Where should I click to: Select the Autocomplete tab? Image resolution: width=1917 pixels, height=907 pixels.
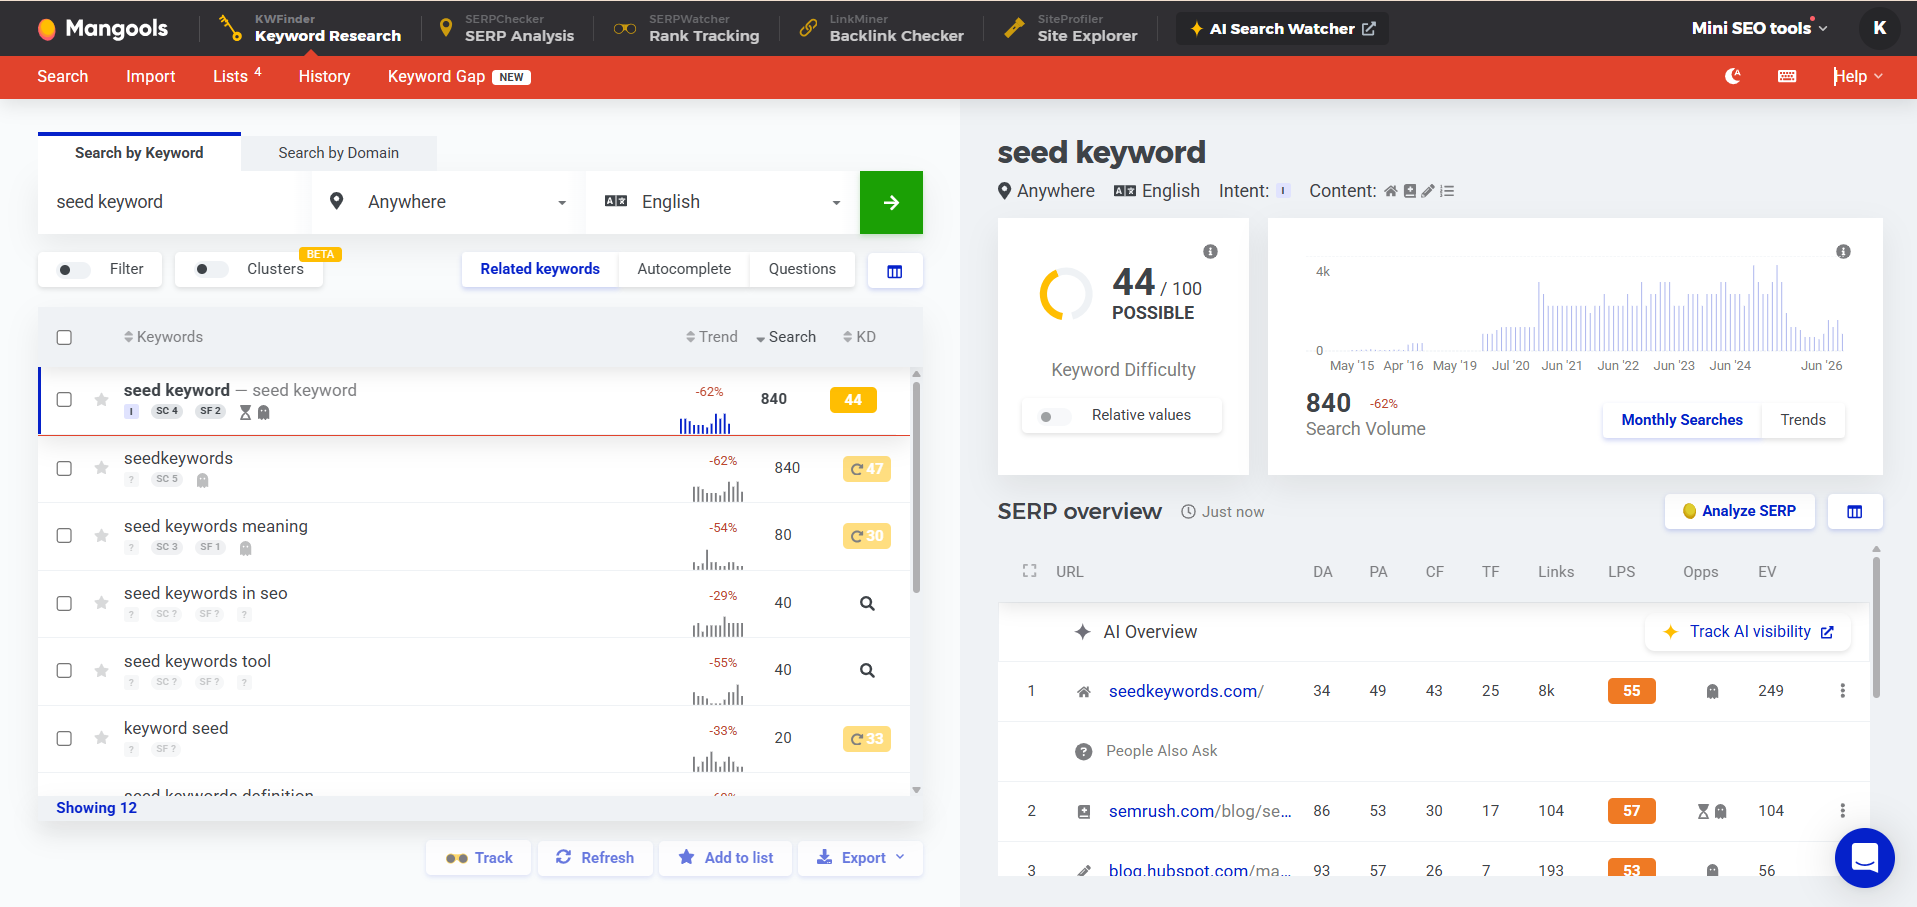point(684,269)
